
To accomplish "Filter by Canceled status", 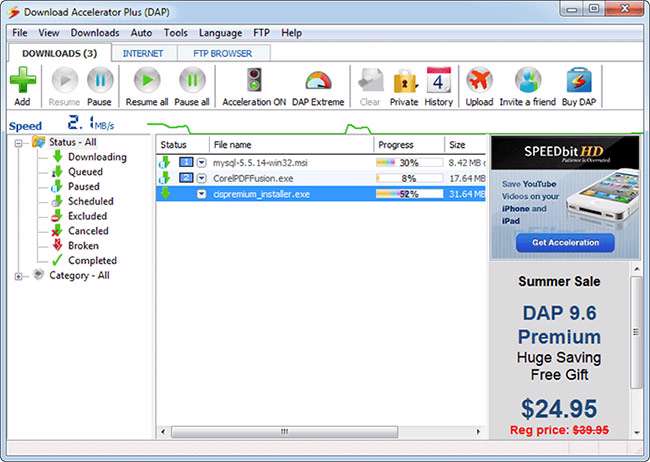I will click(88, 231).
